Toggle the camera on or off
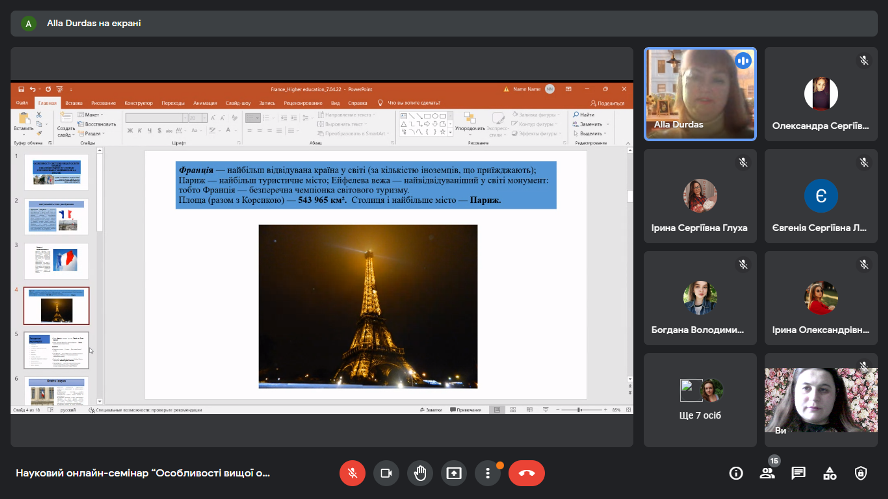 click(x=385, y=473)
